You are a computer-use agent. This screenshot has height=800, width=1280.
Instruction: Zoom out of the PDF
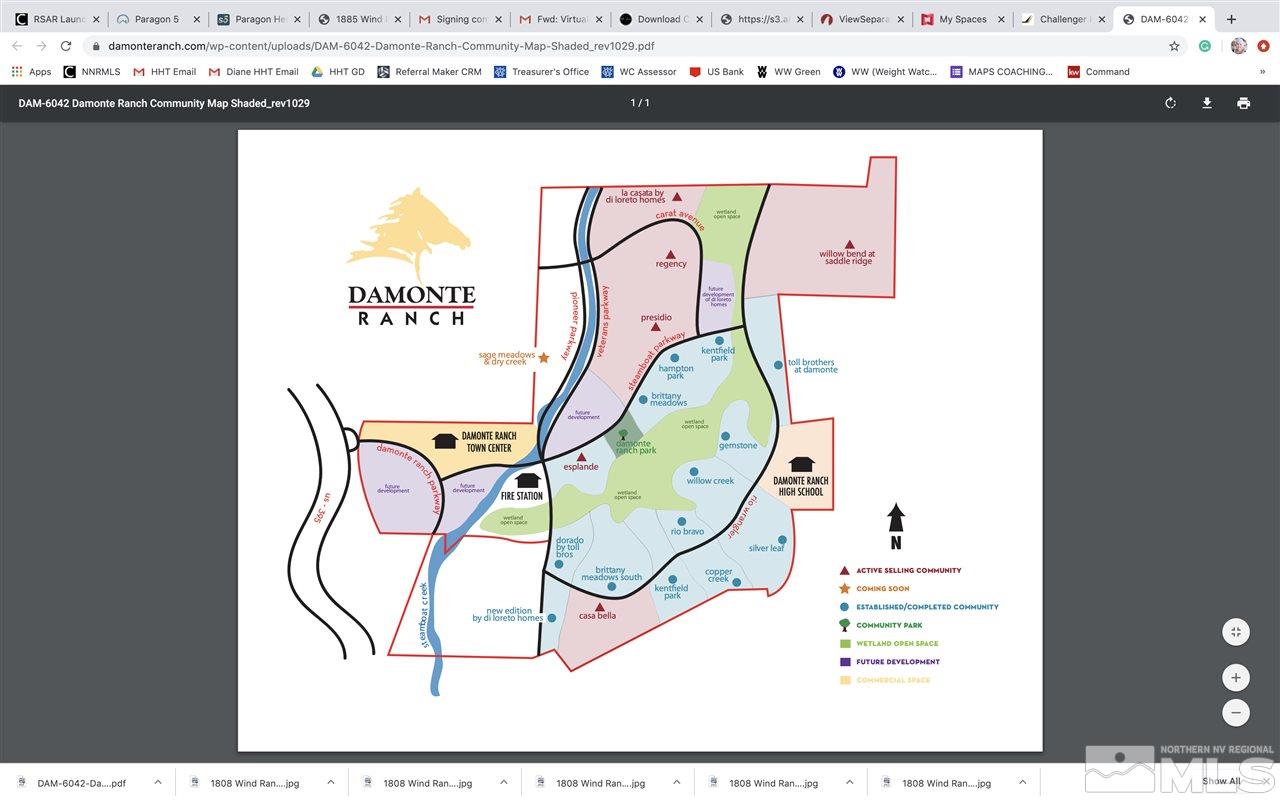pos(1236,713)
